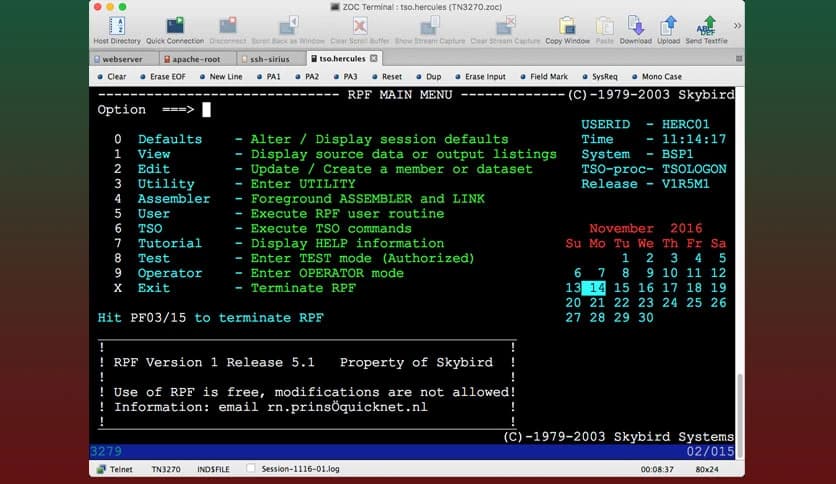
Task: Click the 3279 terminal type label
Action: click(x=106, y=452)
